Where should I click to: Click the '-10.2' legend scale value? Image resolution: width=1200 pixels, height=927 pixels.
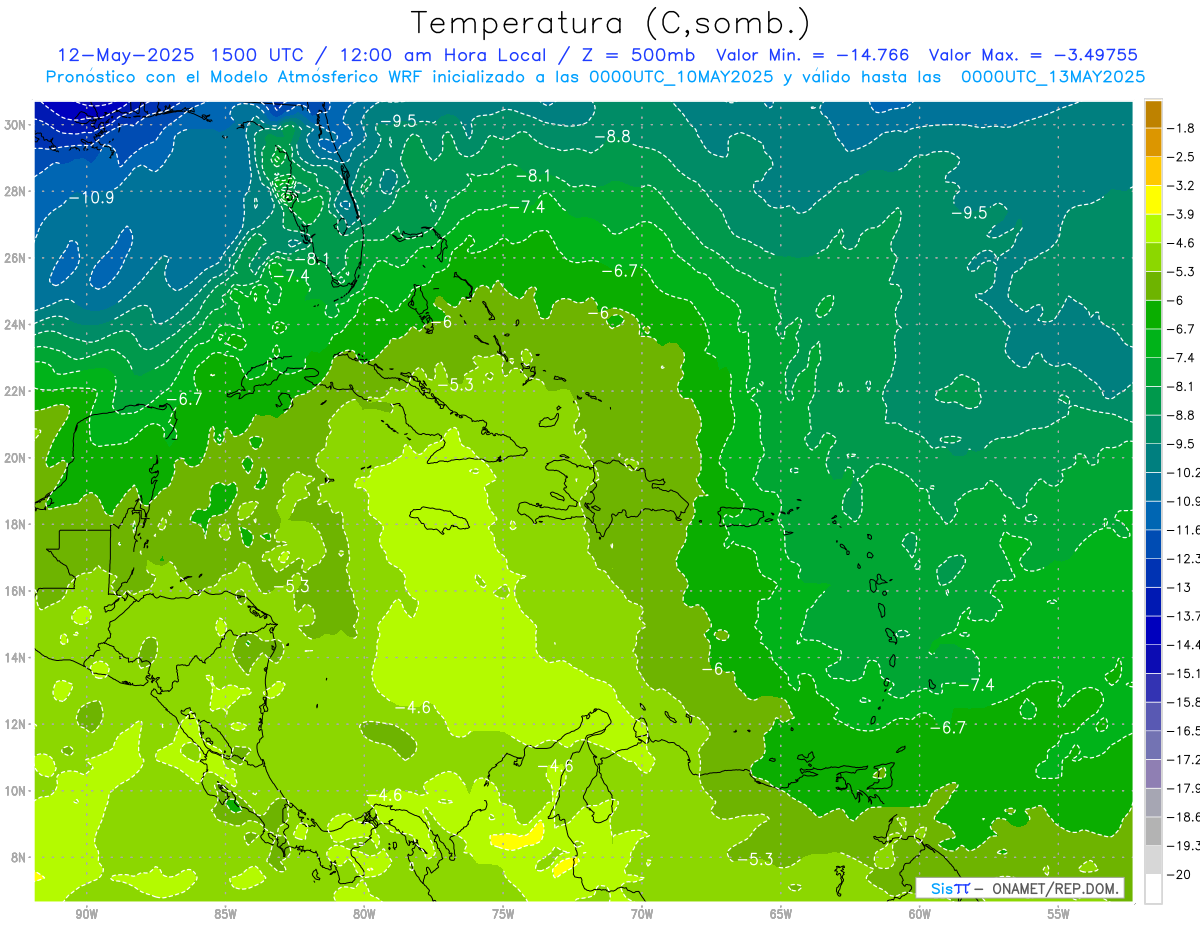point(1183,472)
